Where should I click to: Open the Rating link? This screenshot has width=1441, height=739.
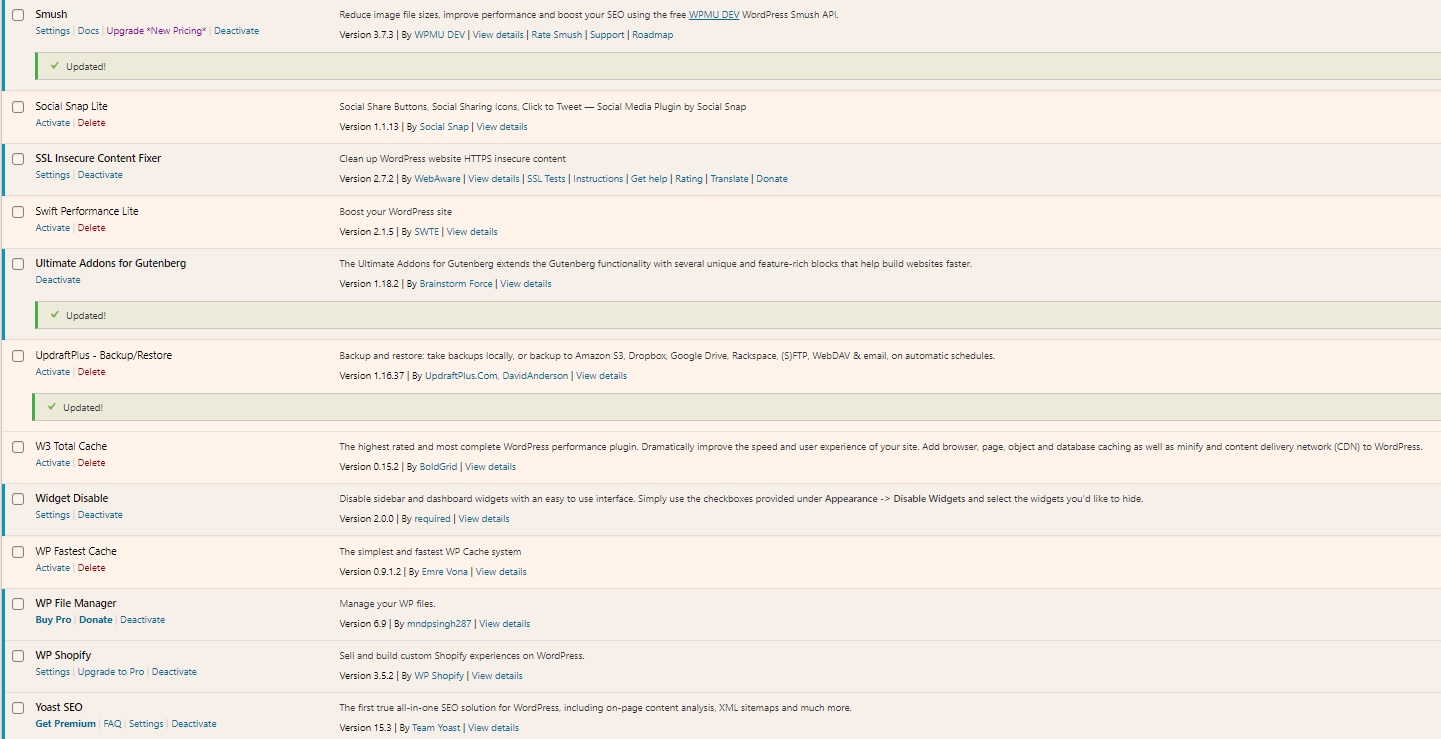tap(689, 179)
